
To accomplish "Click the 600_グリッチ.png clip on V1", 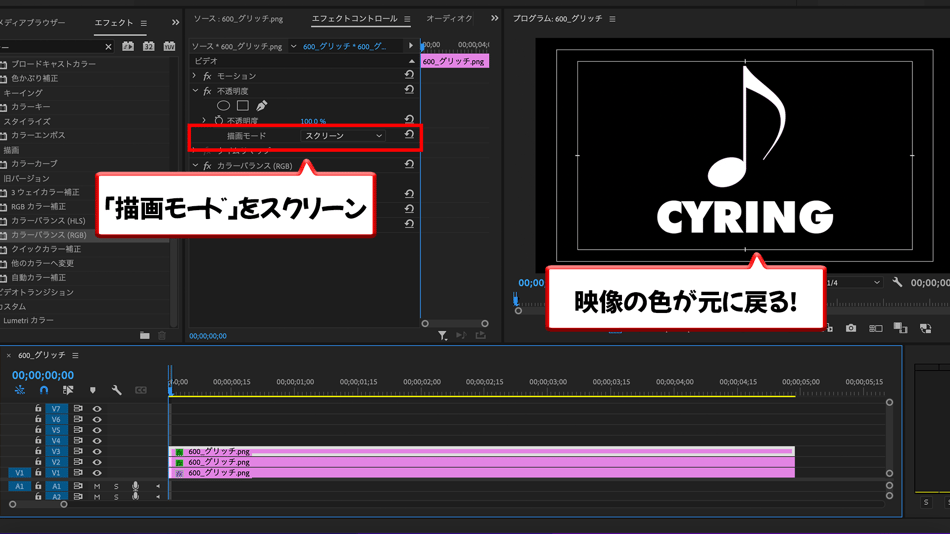I will 480,473.
